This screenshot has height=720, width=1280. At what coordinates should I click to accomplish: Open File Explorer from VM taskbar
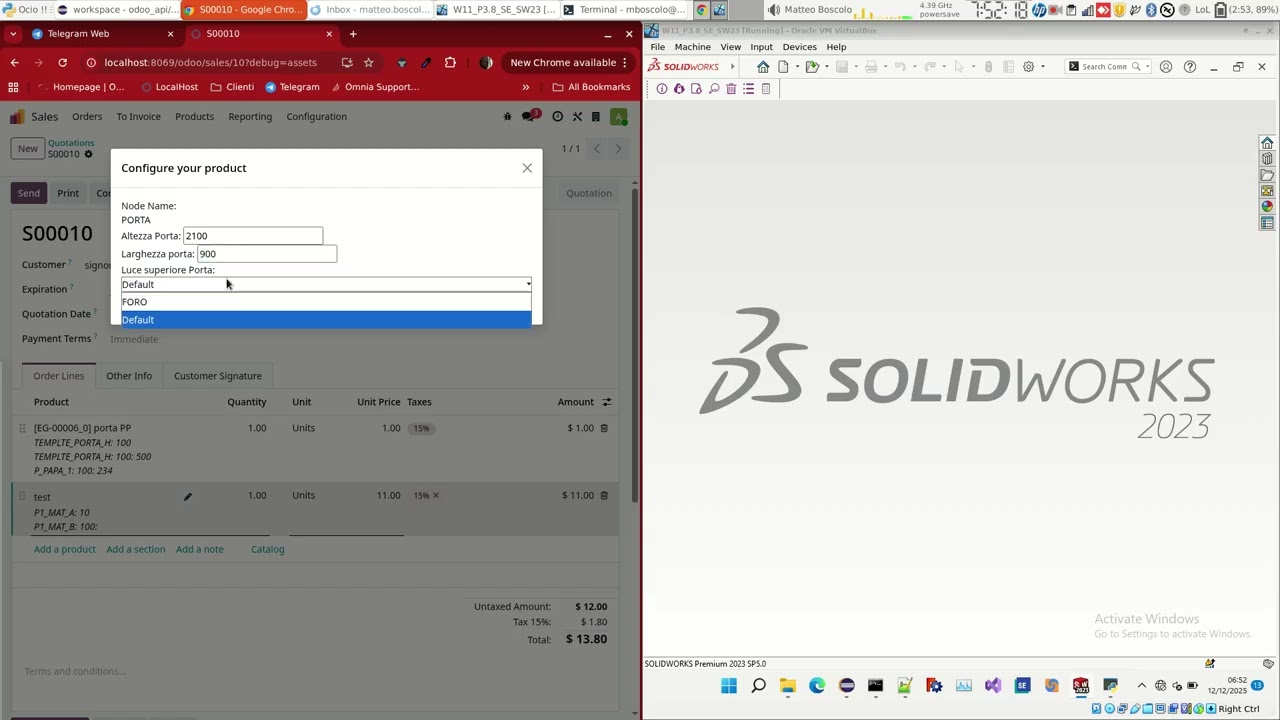[x=788, y=686]
